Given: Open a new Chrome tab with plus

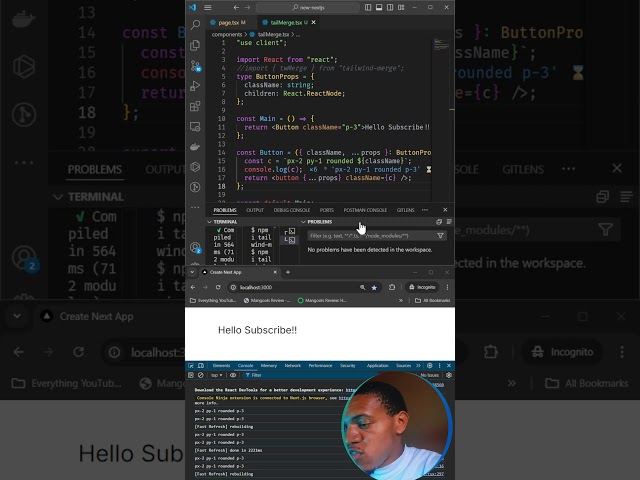Looking at the screenshot, I should [288, 272].
